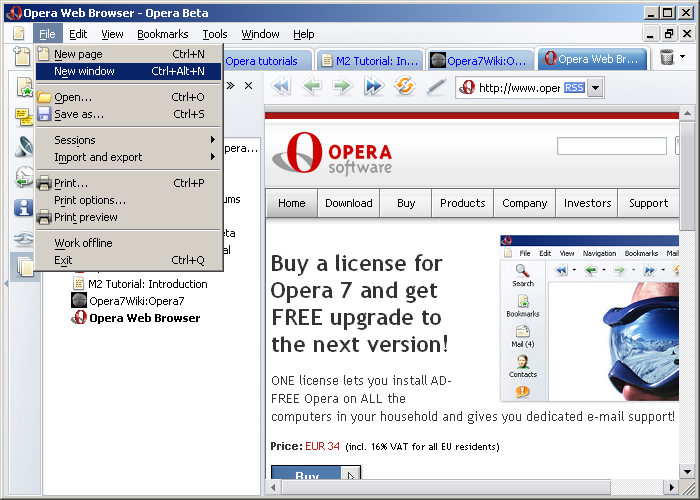This screenshot has width=700, height=500.
Task: Click the Rewind navigation icon
Action: (x=281, y=87)
